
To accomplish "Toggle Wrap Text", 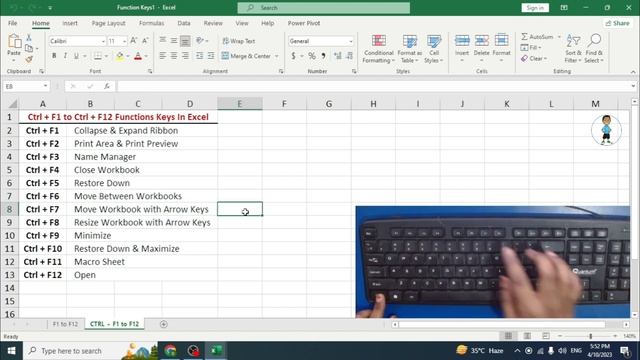I will point(239,41).
